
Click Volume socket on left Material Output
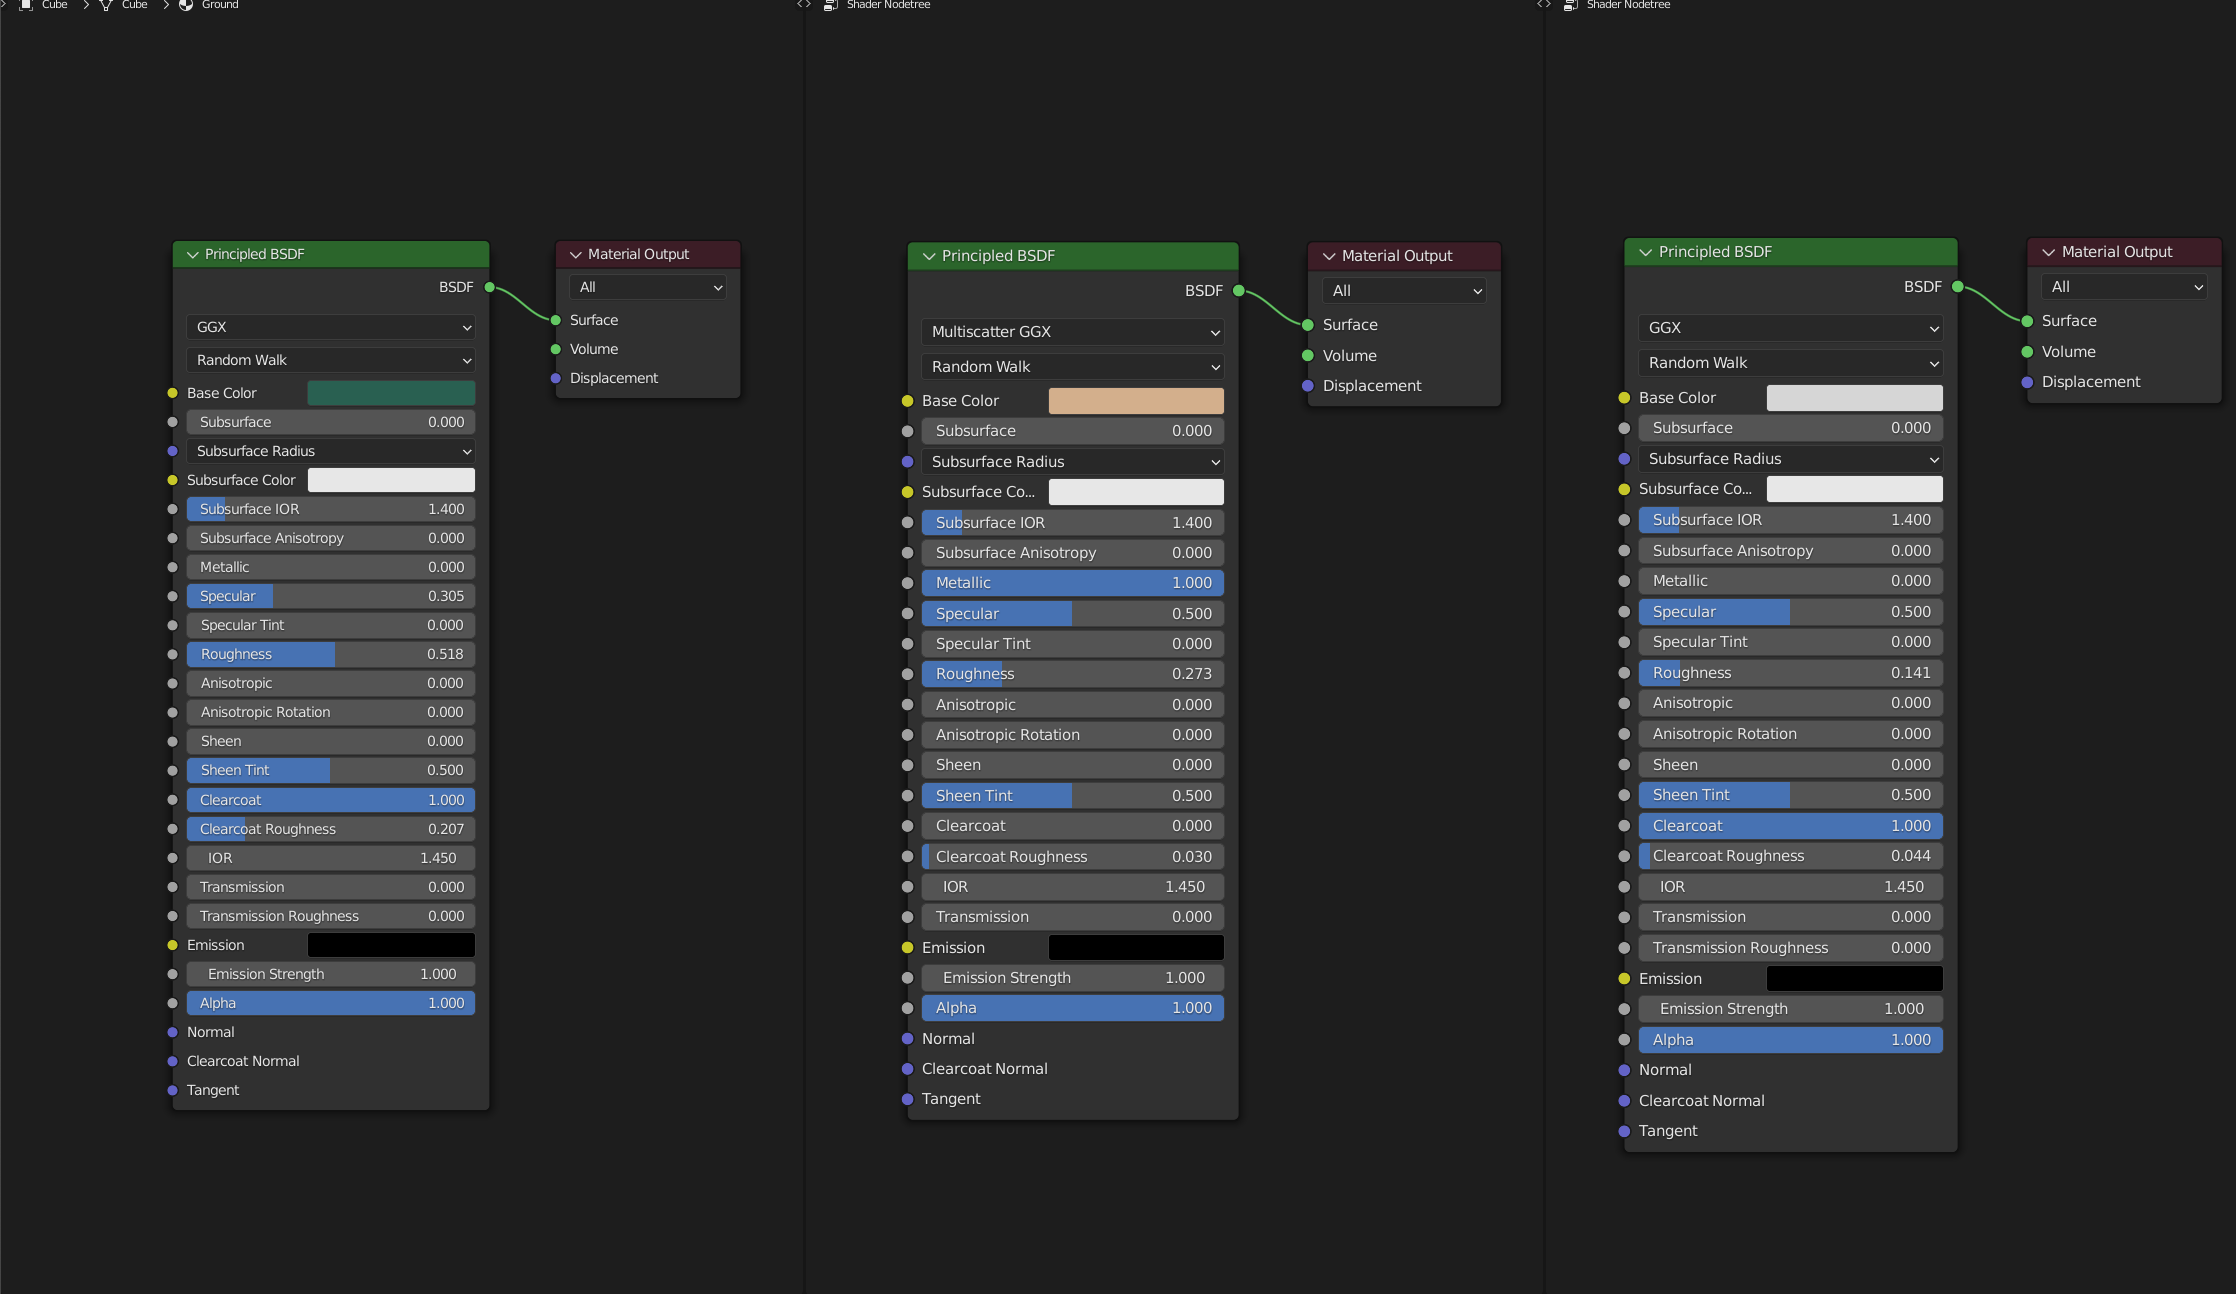pyautogui.click(x=555, y=349)
